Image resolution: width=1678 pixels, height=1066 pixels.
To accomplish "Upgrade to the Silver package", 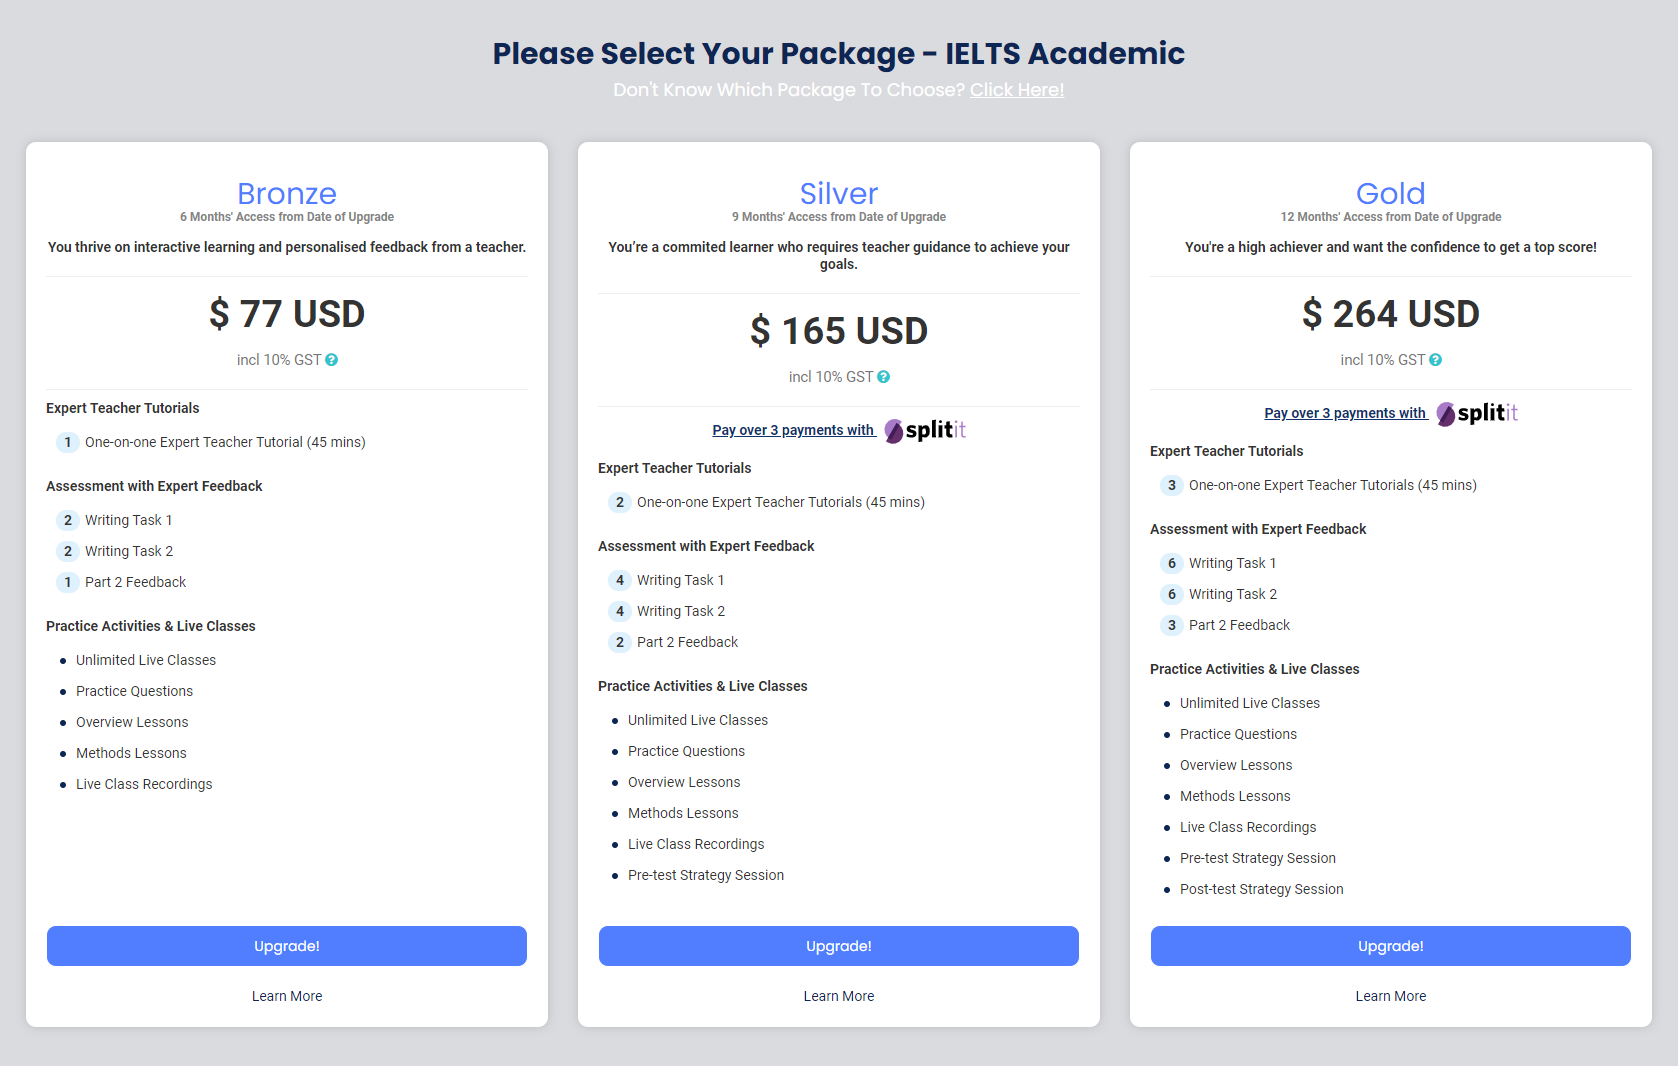I will point(839,946).
